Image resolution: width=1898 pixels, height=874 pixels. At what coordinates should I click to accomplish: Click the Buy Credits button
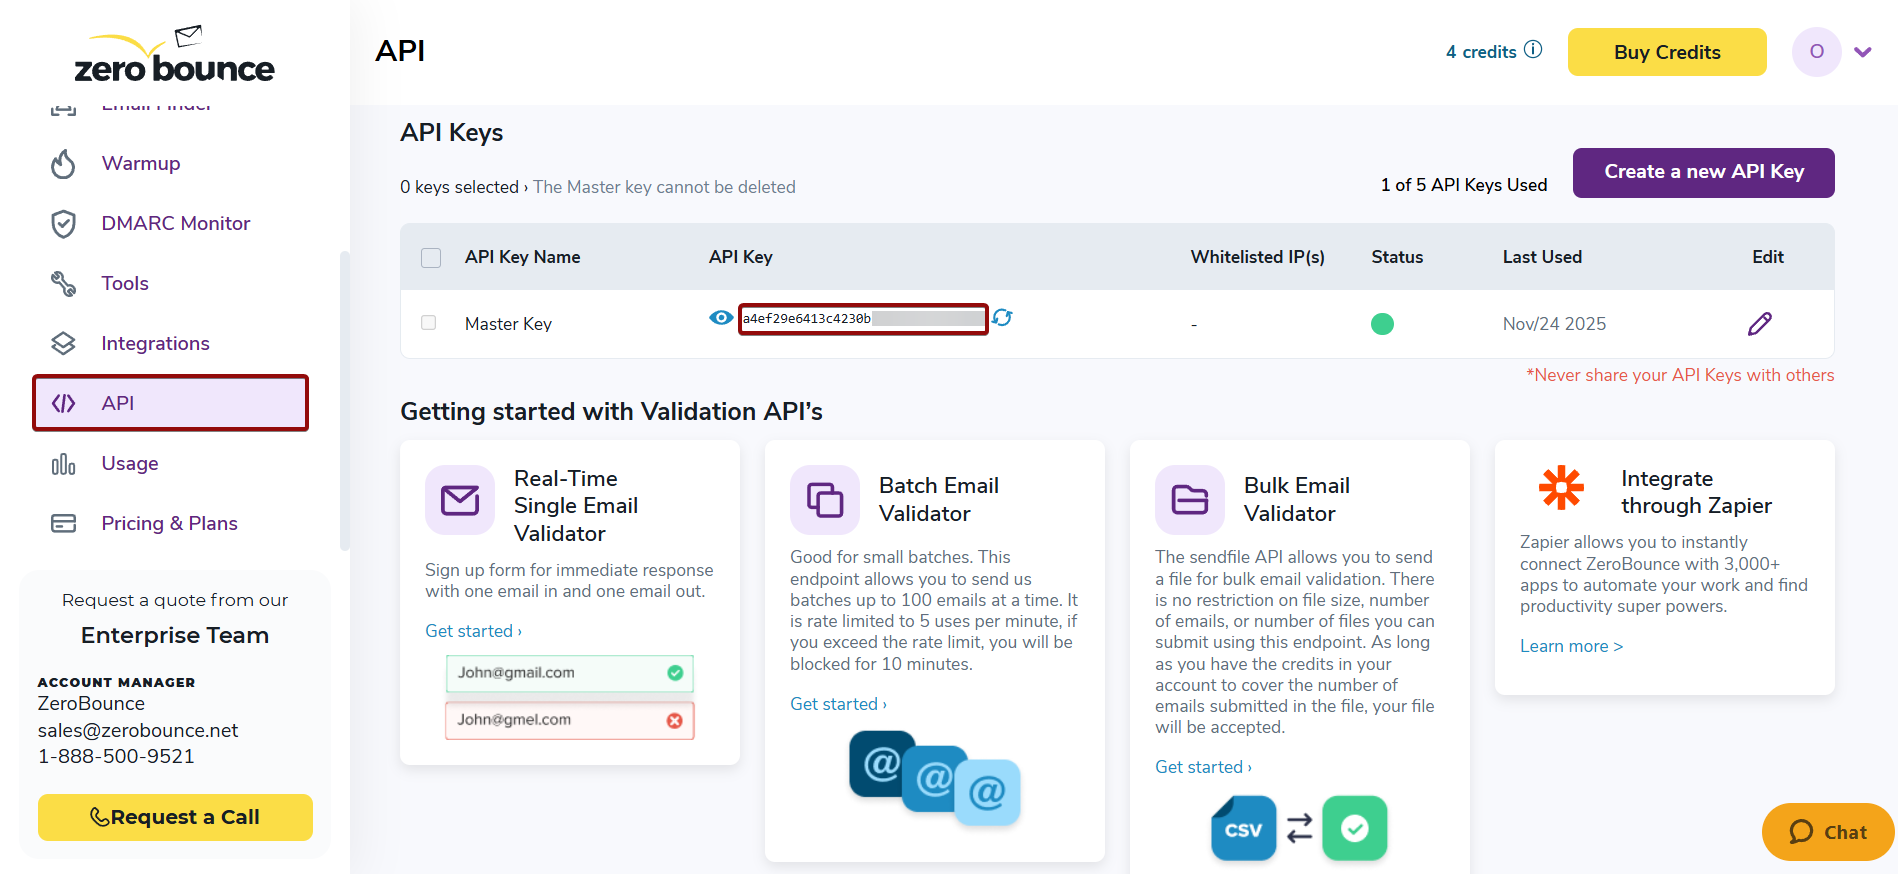coord(1667,52)
